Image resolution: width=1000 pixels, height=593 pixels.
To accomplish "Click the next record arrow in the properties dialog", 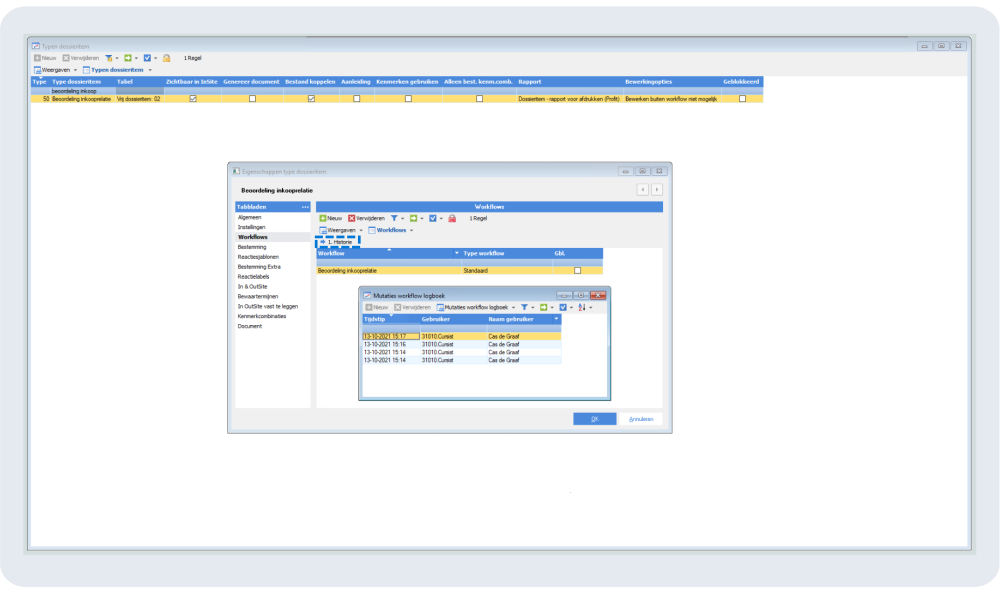I will click(x=656, y=189).
